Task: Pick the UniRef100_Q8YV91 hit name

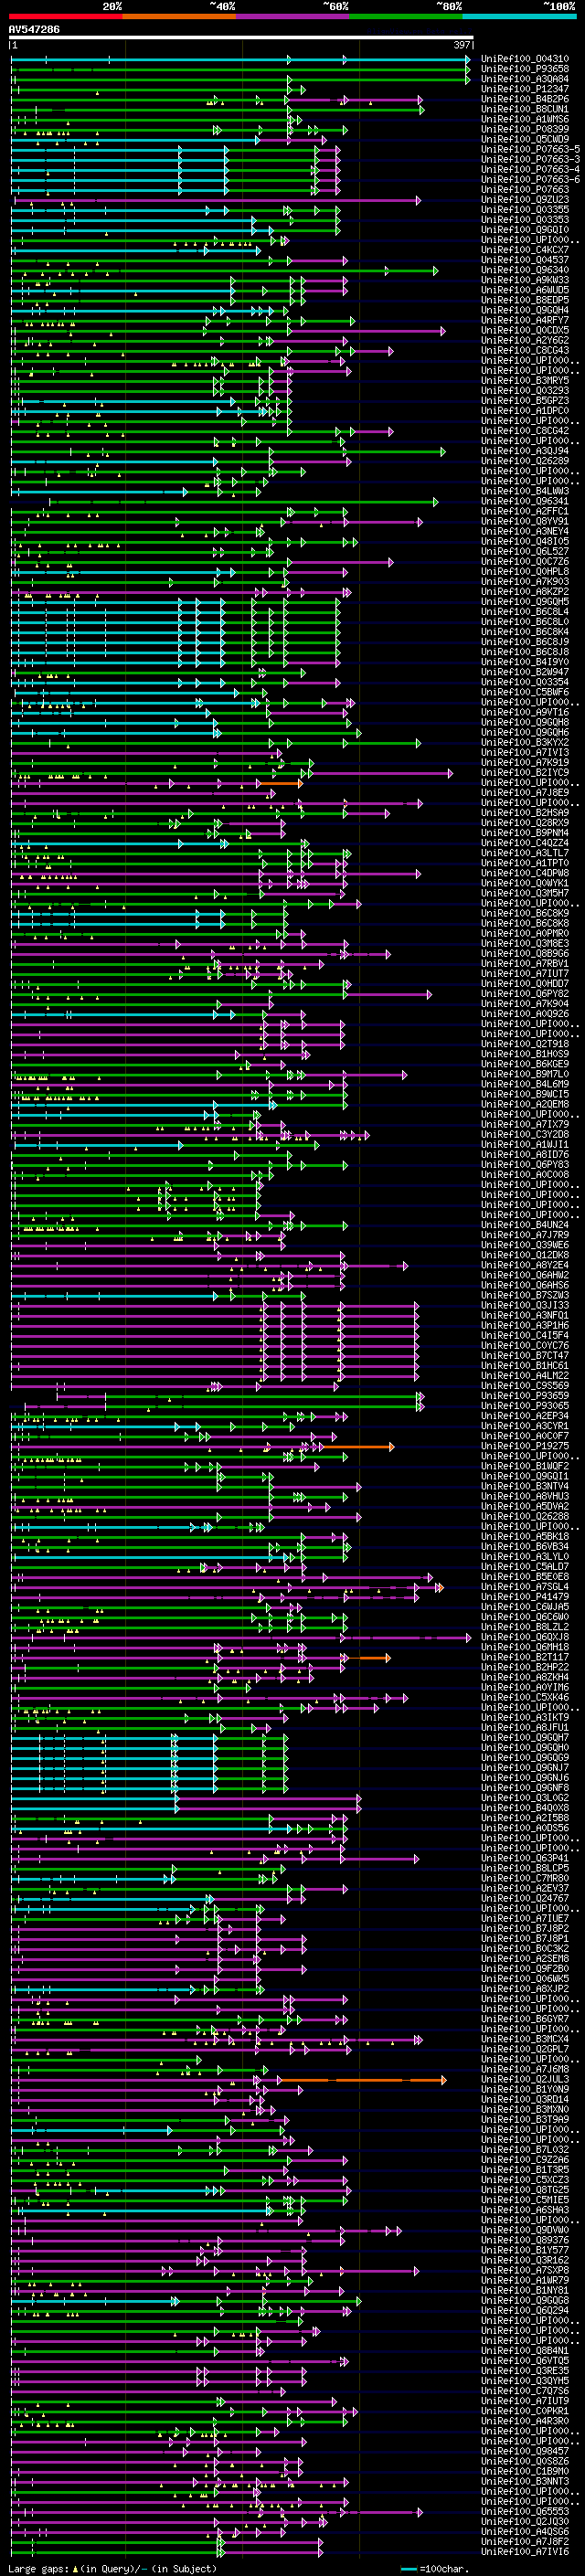Action: [x=525, y=521]
